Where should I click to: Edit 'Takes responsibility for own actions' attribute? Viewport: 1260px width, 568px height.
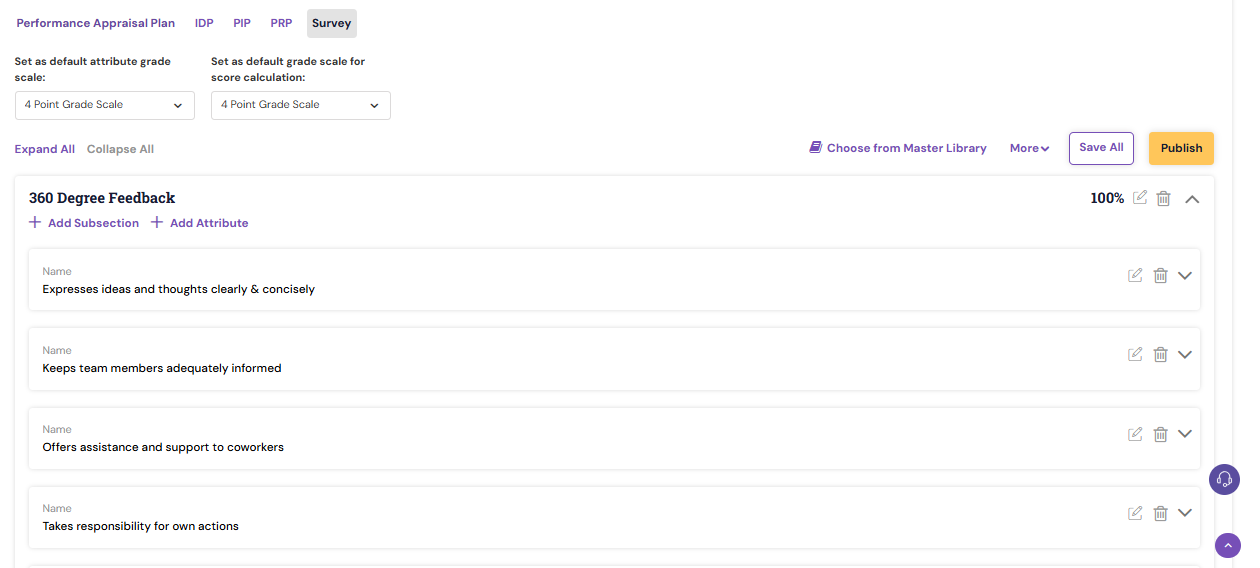[x=1135, y=513]
